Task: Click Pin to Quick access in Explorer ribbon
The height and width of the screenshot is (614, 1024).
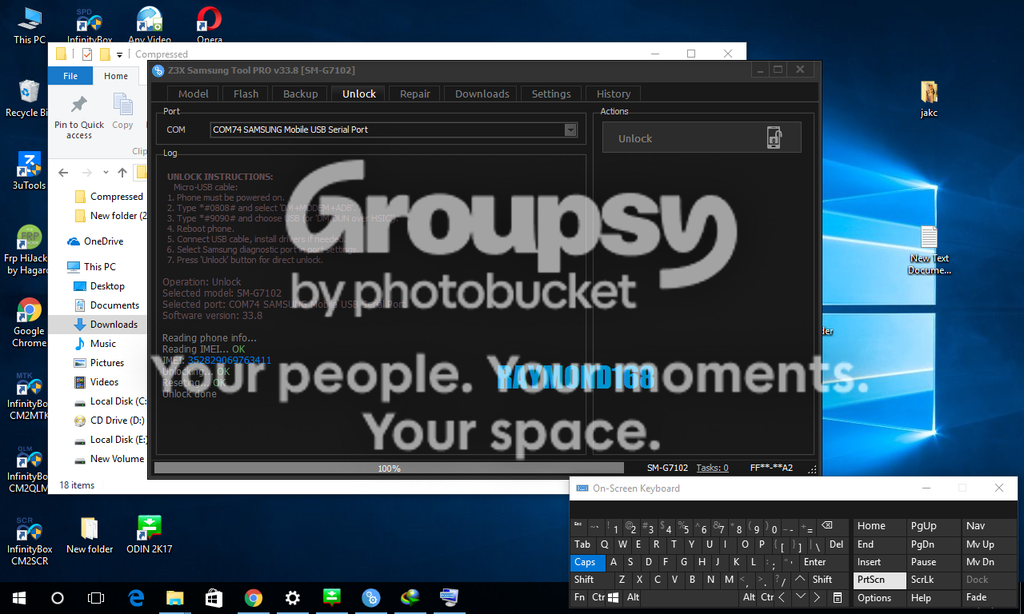Action: click(79, 117)
